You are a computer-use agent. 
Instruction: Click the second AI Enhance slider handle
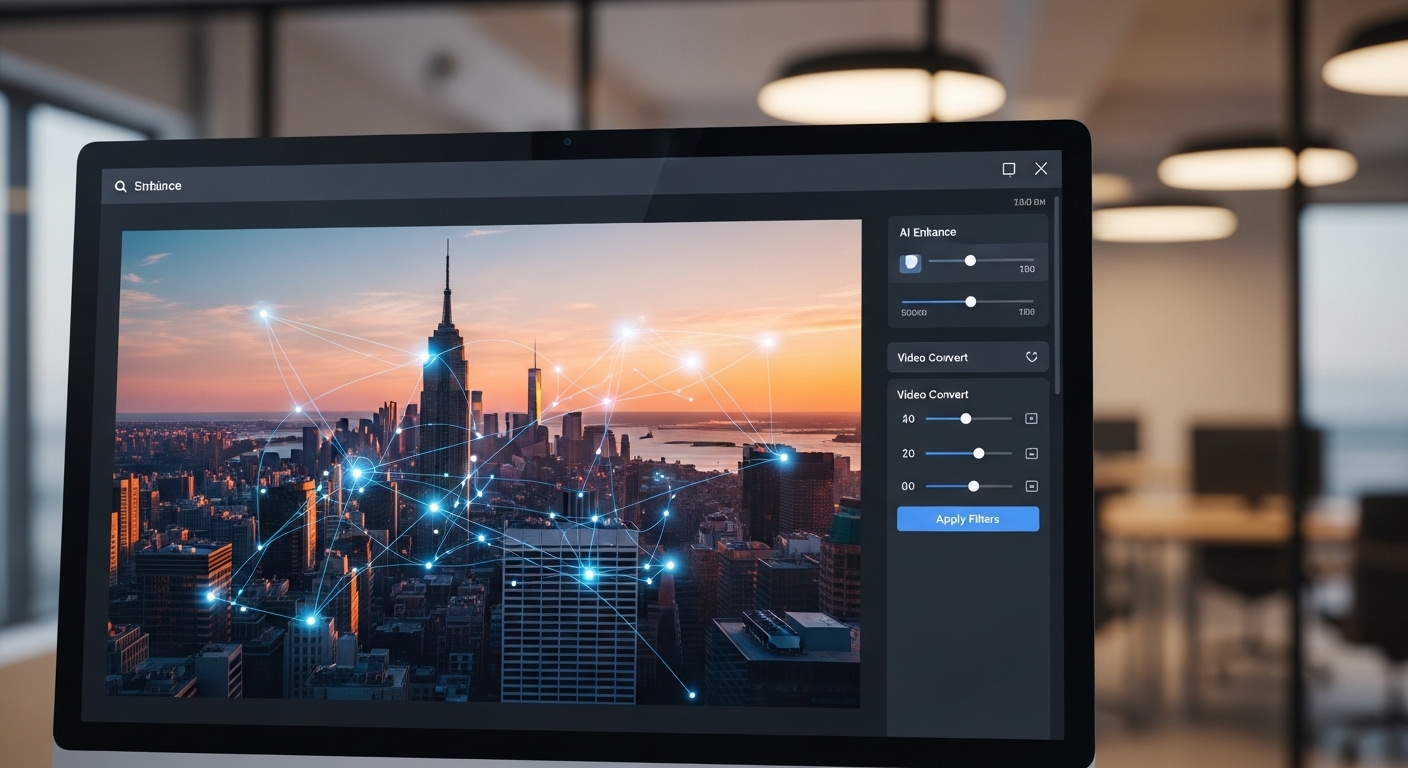click(970, 301)
